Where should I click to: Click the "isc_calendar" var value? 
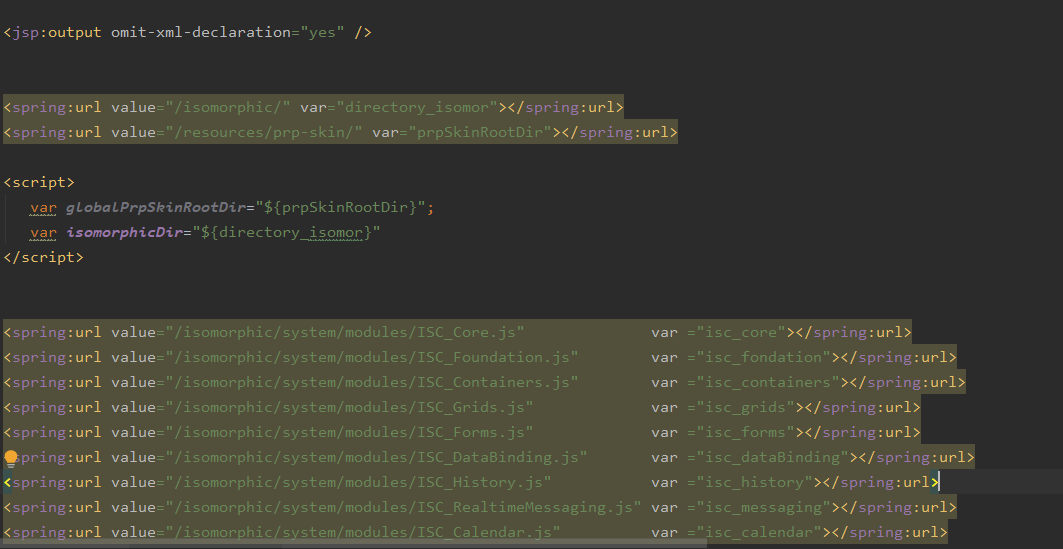(755, 532)
